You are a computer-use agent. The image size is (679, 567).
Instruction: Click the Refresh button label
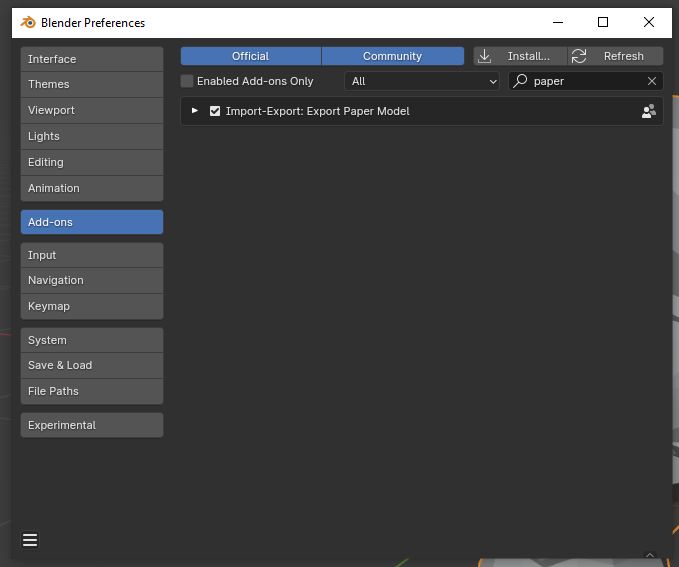[624, 56]
